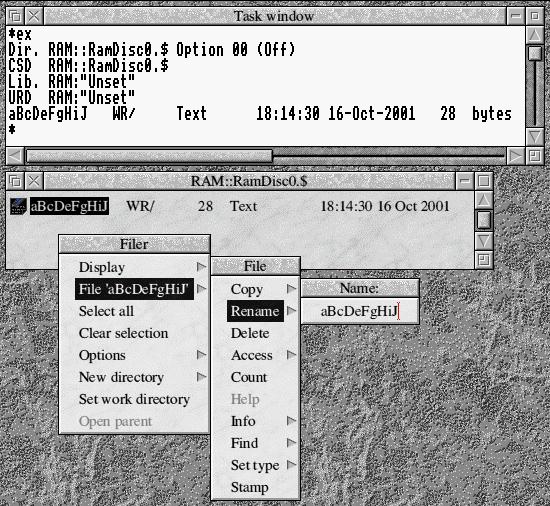The image size is (550, 506).
Task: Click Task window scroll up arrow
Action: pyautogui.click(x=535, y=35)
